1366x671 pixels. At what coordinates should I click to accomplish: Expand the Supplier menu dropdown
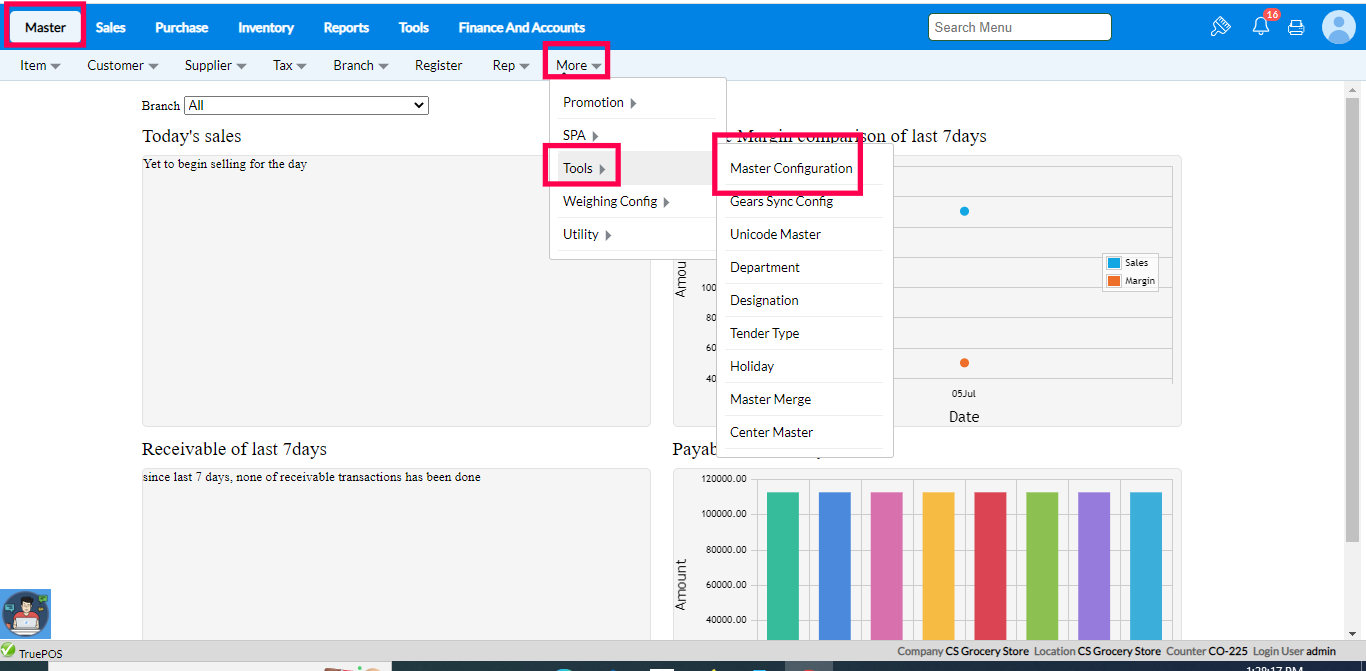pyautogui.click(x=215, y=65)
